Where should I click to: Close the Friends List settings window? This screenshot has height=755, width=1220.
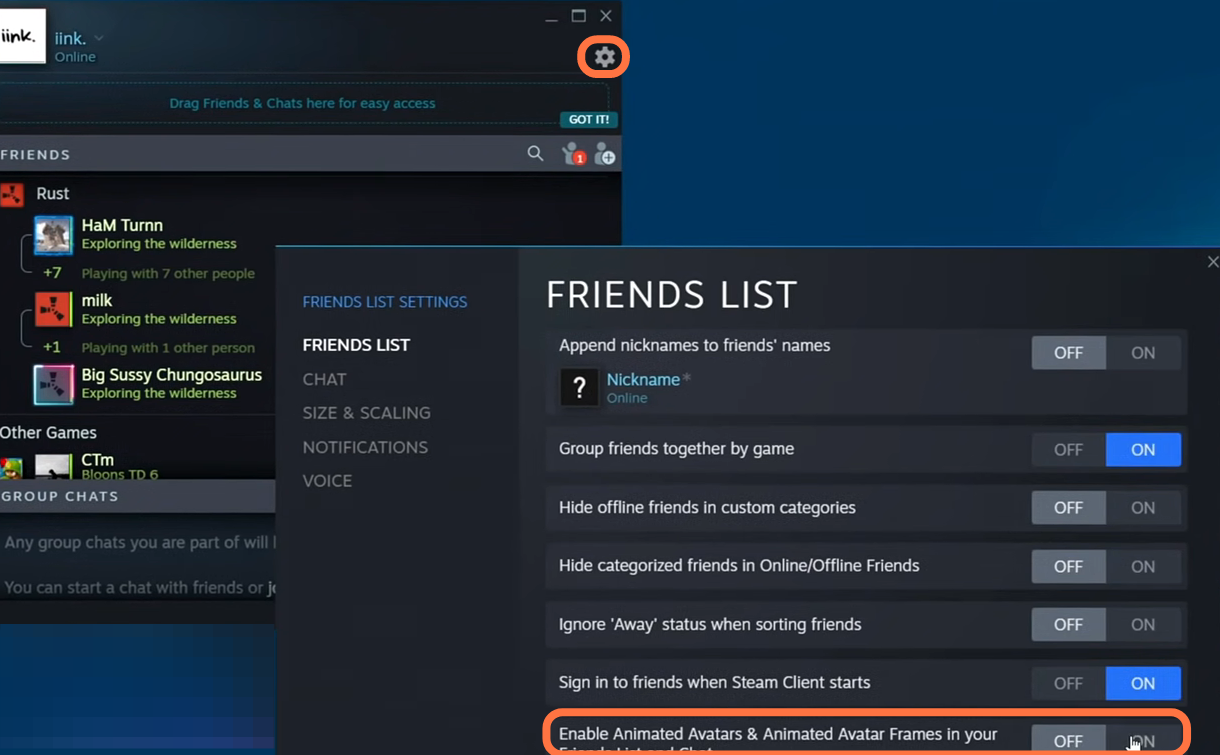point(1212,262)
